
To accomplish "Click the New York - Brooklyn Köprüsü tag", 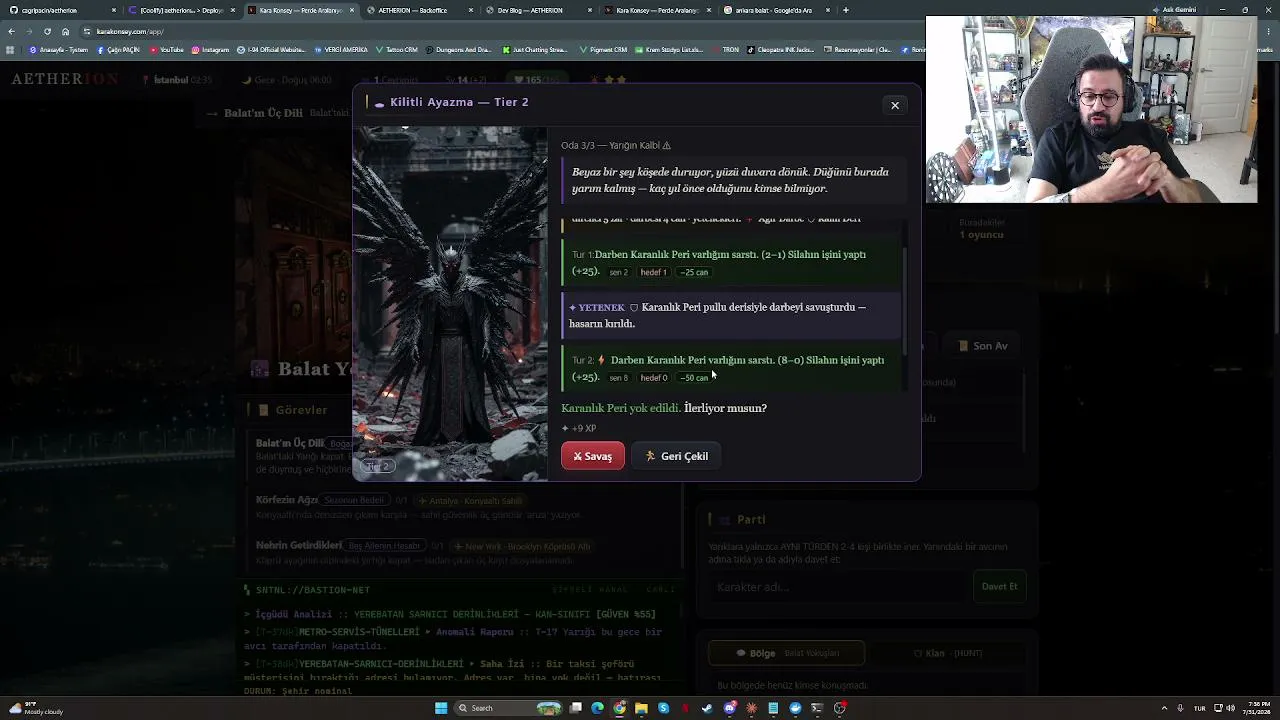I will pos(522,546).
